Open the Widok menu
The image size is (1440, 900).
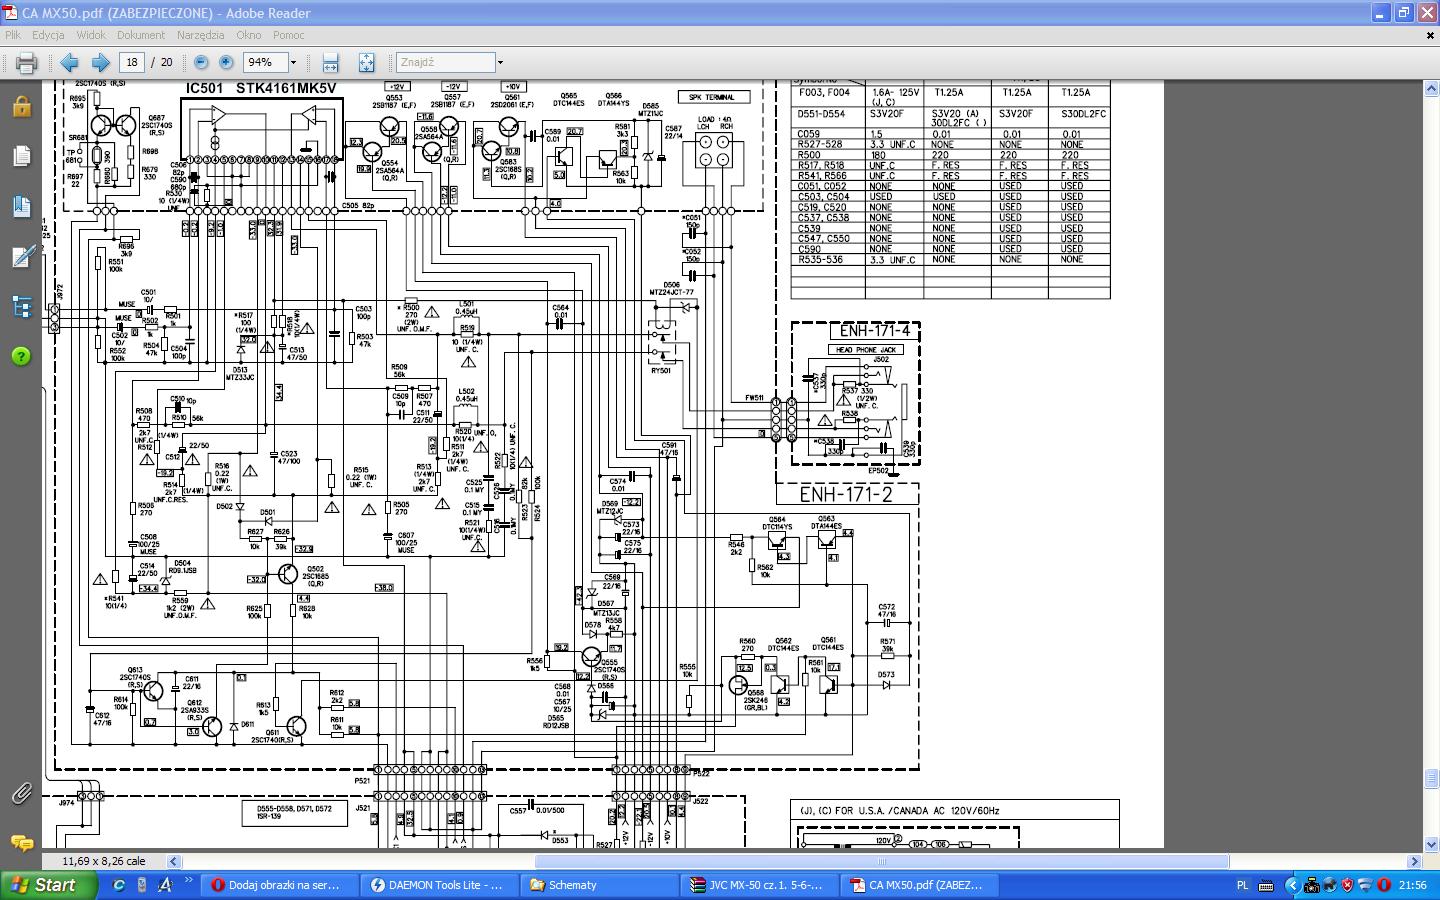point(91,35)
